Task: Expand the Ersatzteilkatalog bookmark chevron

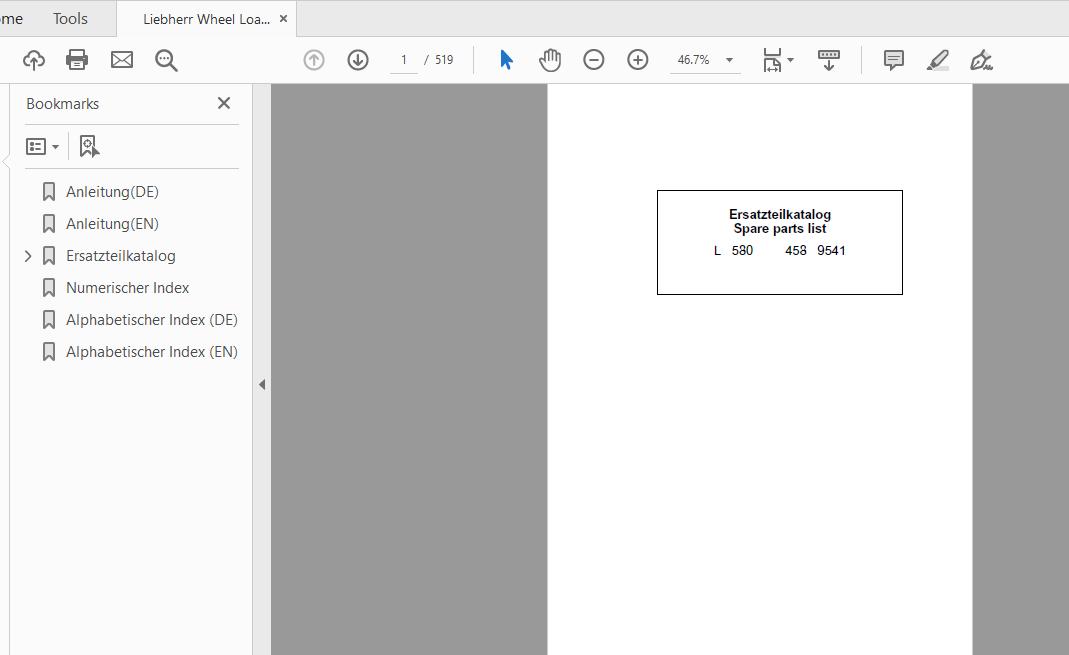Action: pos(28,256)
